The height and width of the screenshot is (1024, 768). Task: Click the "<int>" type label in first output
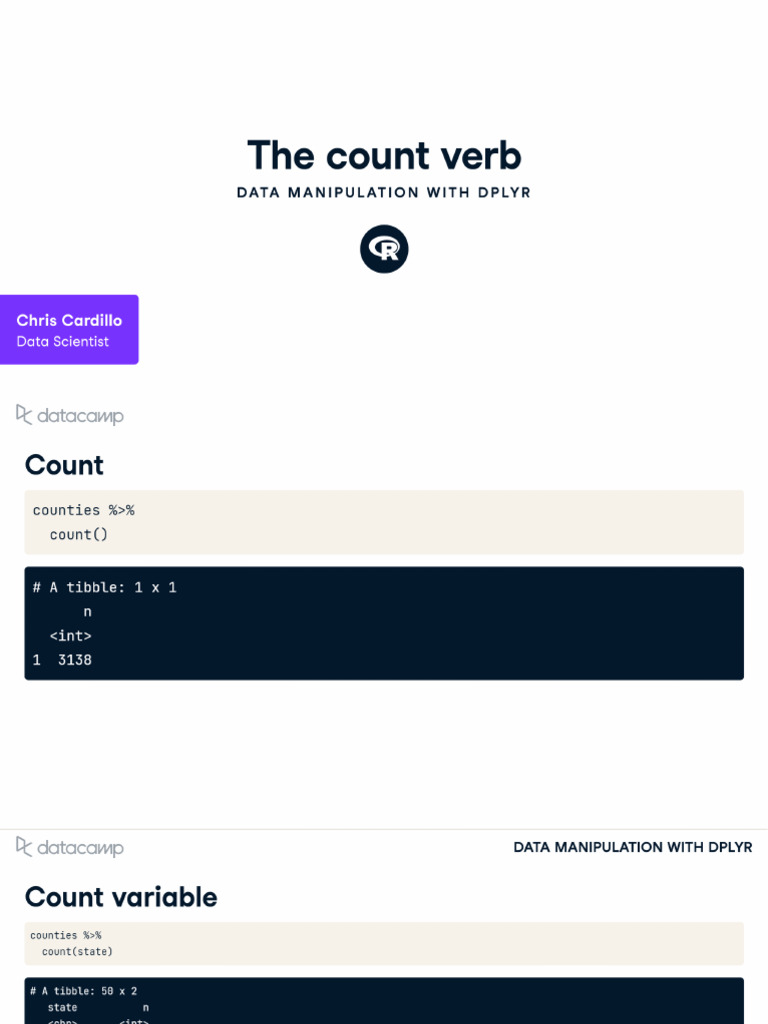[70, 635]
